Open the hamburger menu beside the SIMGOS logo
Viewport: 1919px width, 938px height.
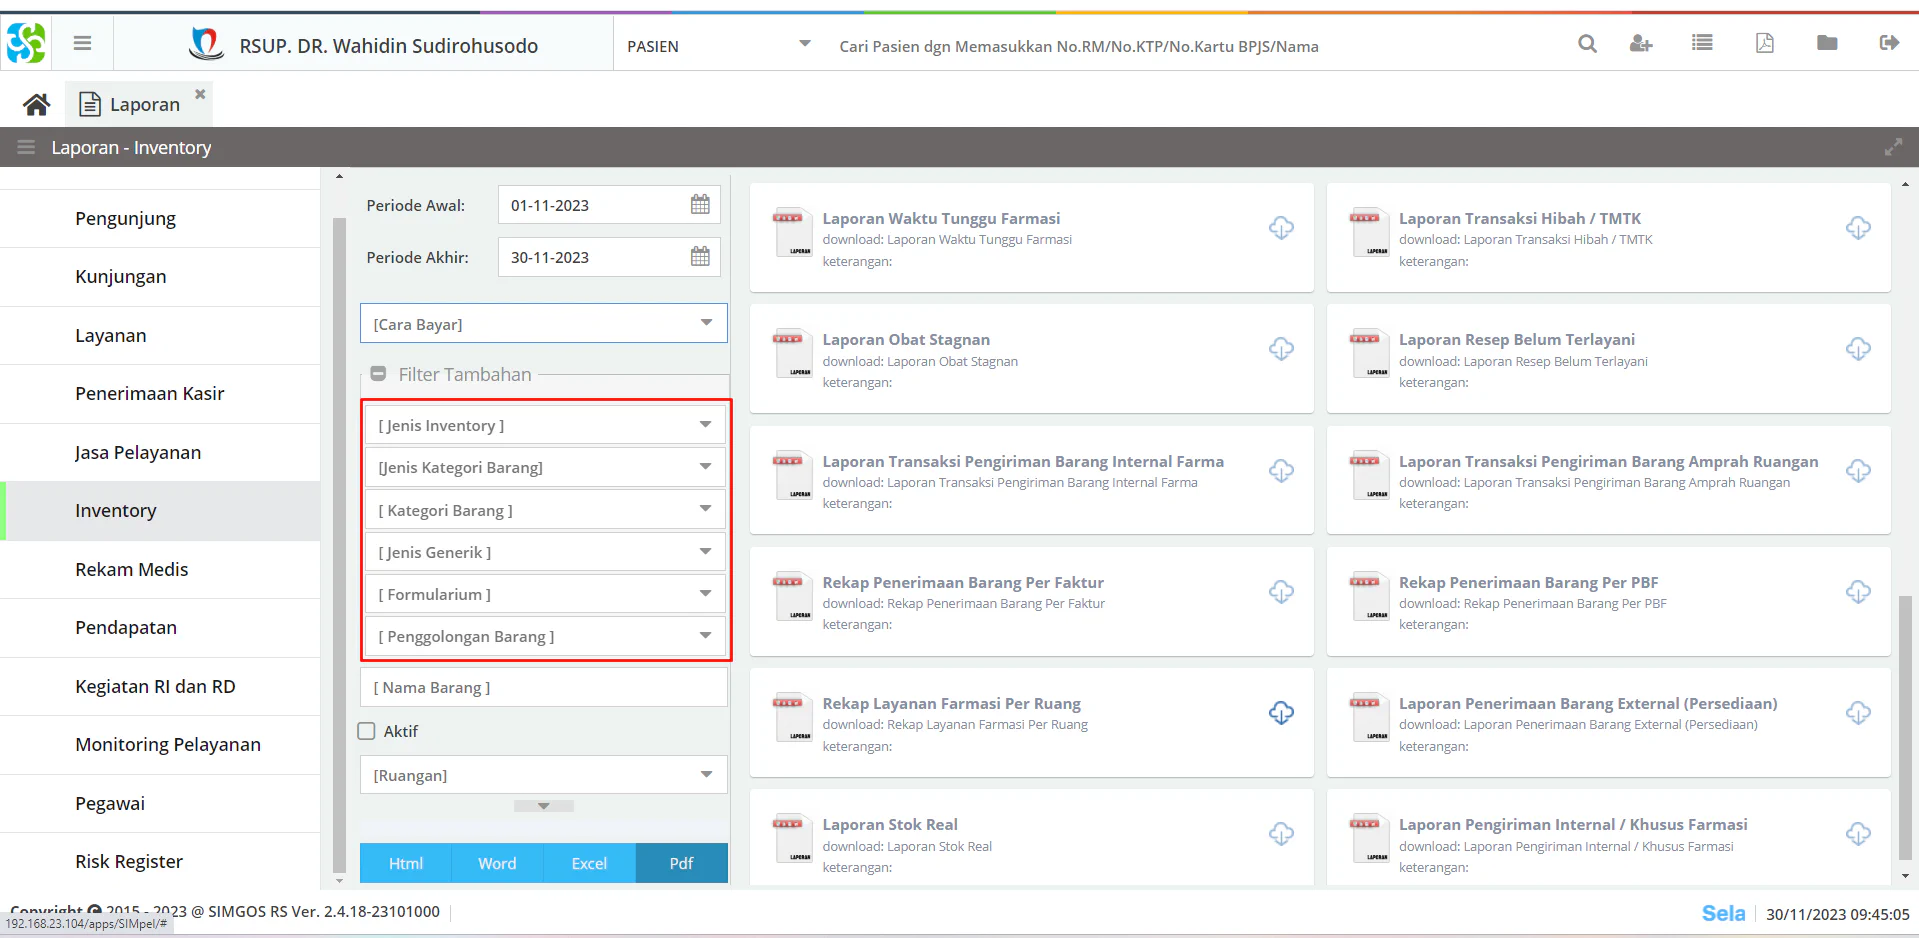click(x=83, y=43)
